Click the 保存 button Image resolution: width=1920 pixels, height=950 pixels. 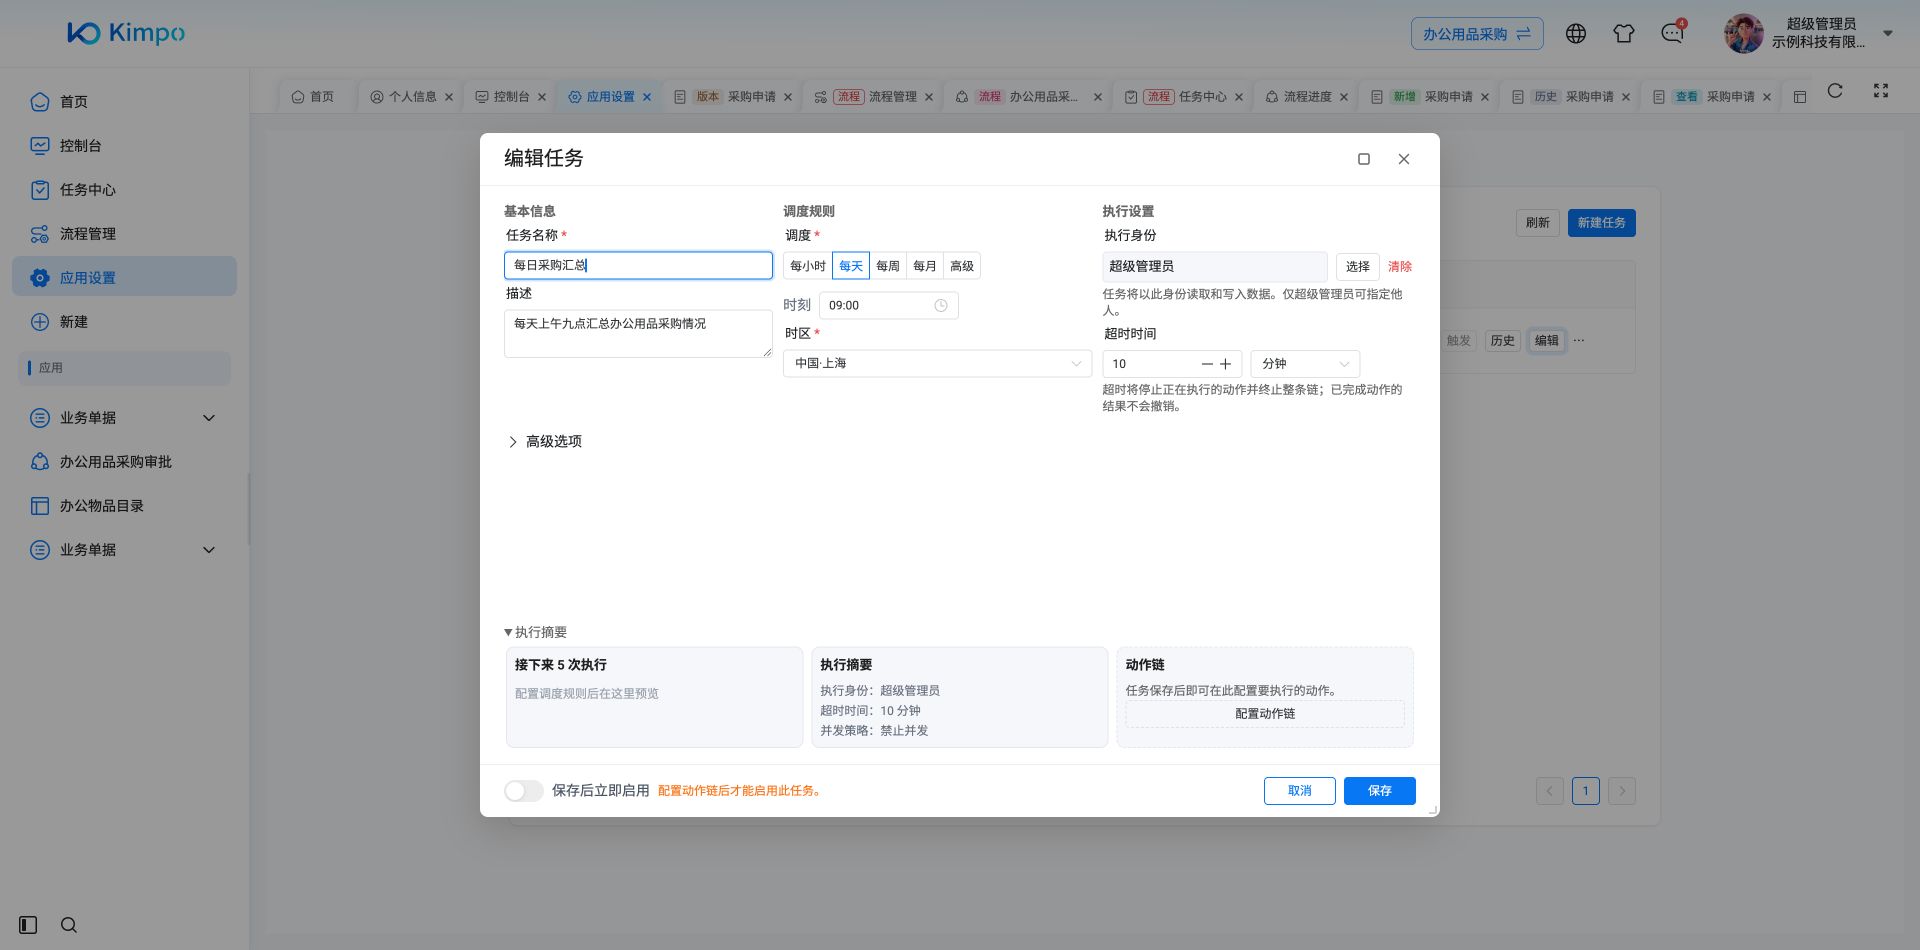[1380, 791]
